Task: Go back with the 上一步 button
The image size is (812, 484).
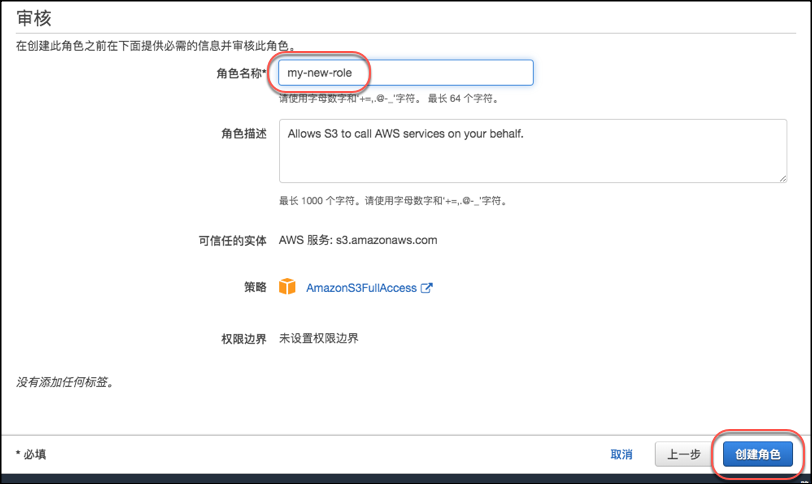Action: 683,454
